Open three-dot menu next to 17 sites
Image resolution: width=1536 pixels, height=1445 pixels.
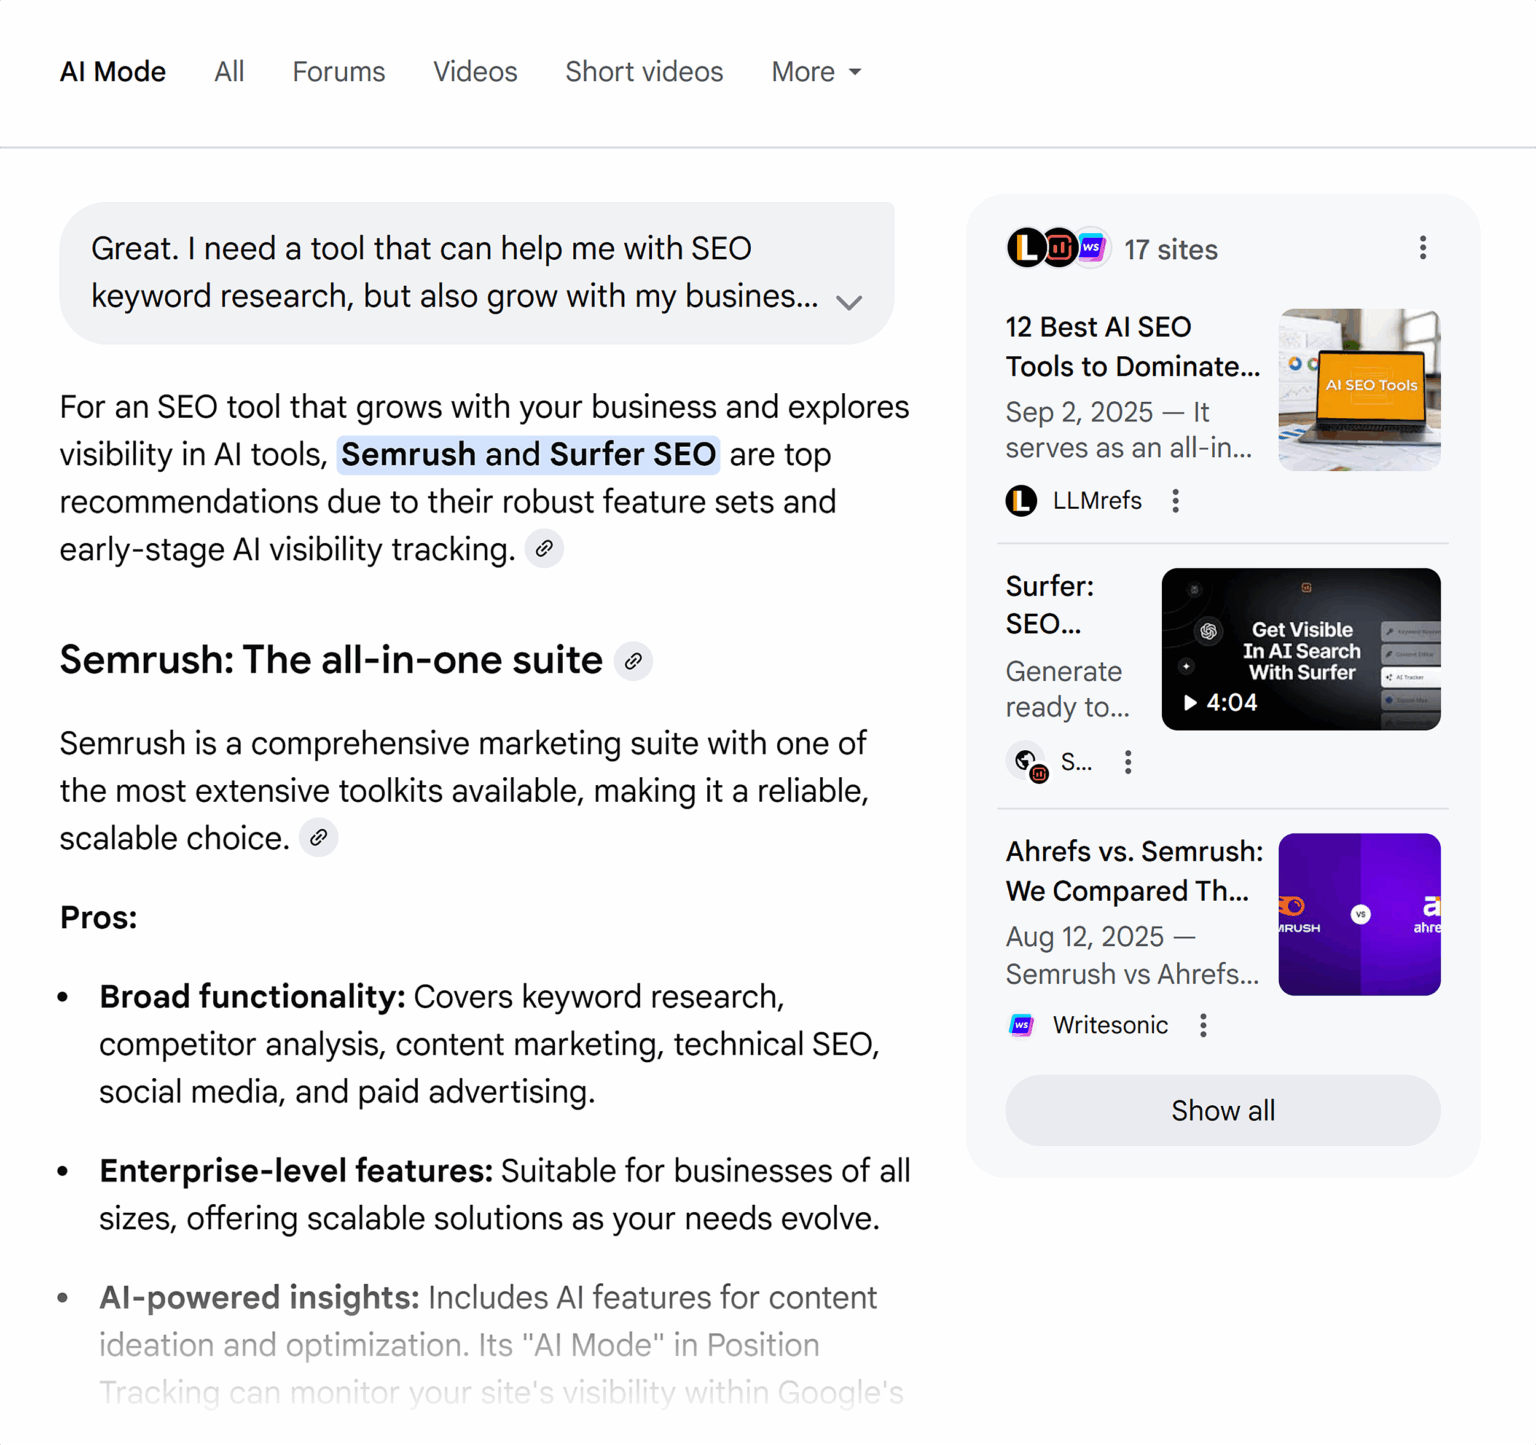1422,248
